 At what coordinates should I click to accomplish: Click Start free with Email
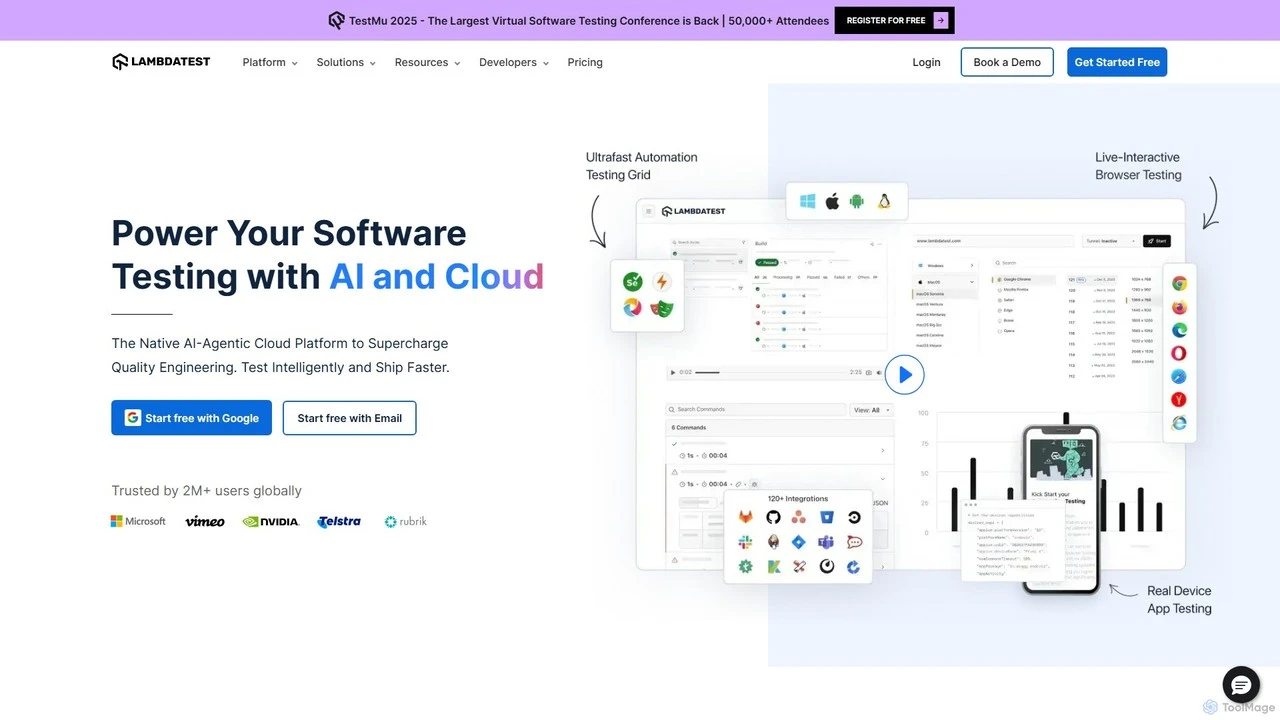(x=349, y=418)
